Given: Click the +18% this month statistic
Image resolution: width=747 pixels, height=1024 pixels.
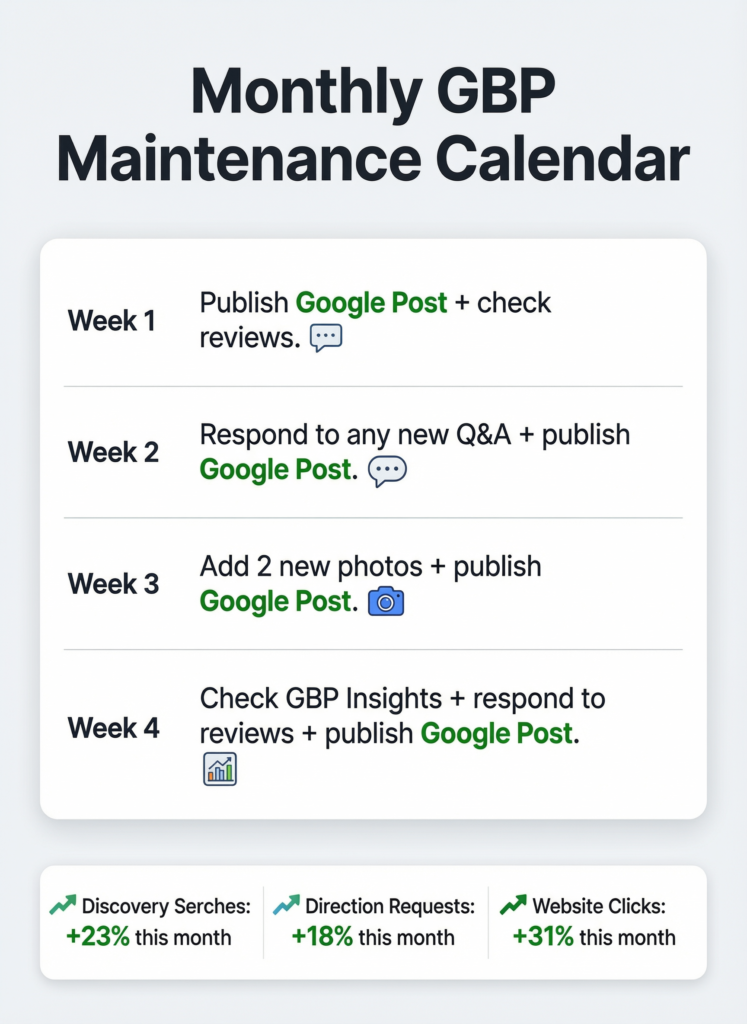Looking at the screenshot, I should coord(373,937).
